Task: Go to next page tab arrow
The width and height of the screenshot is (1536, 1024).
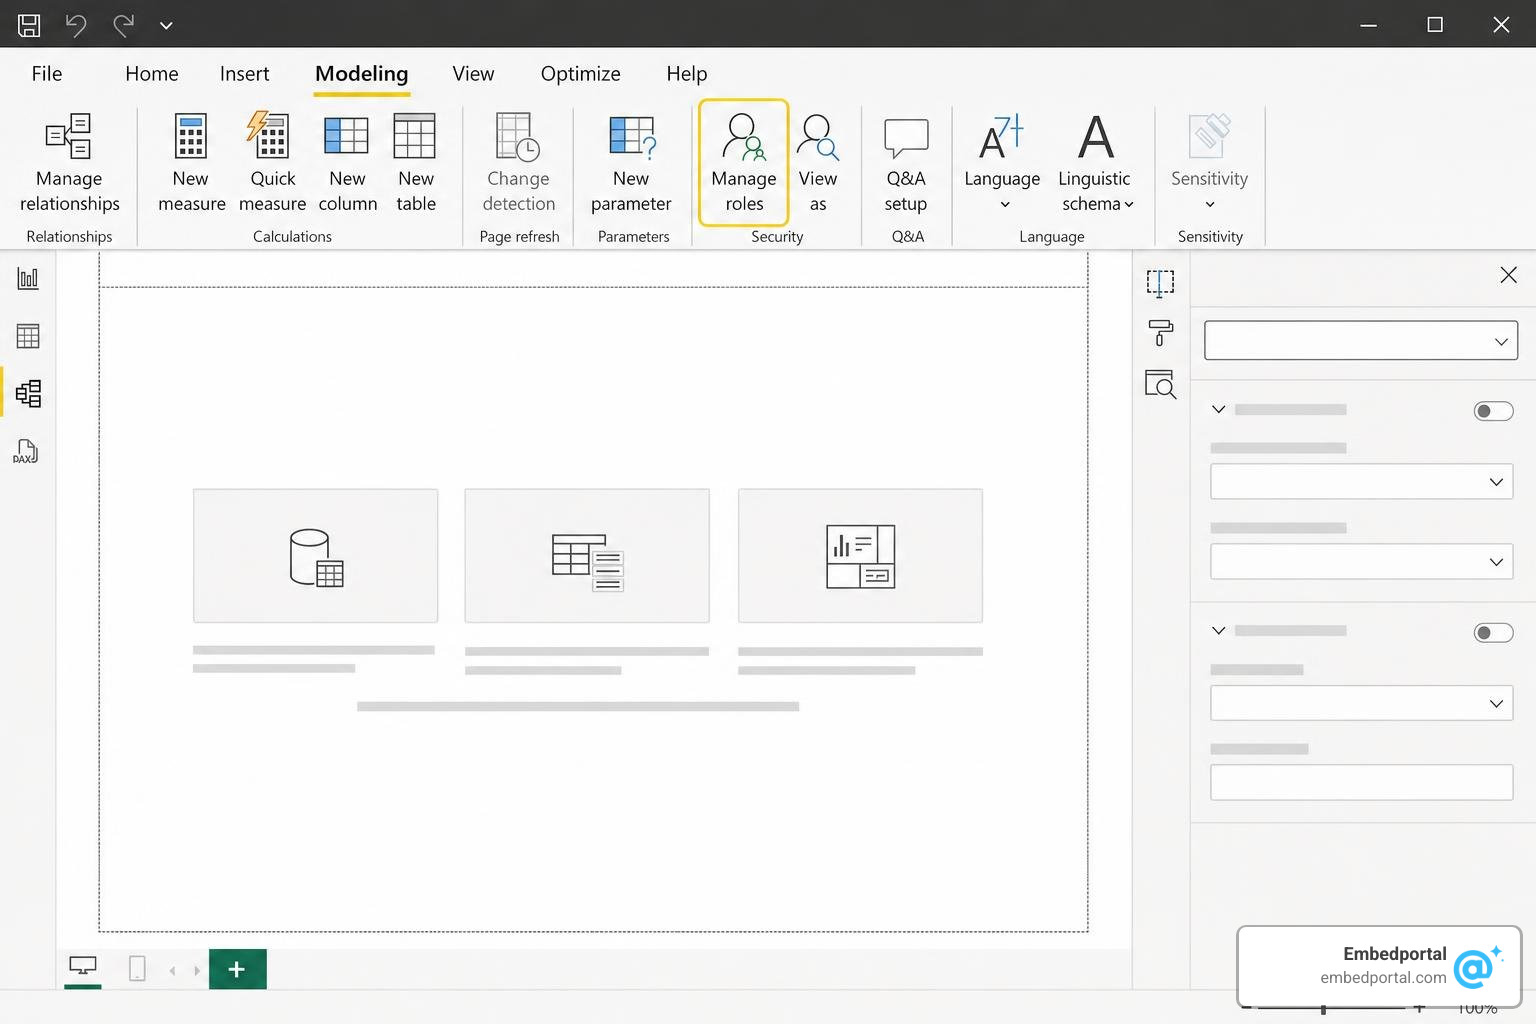Action: pyautogui.click(x=197, y=970)
